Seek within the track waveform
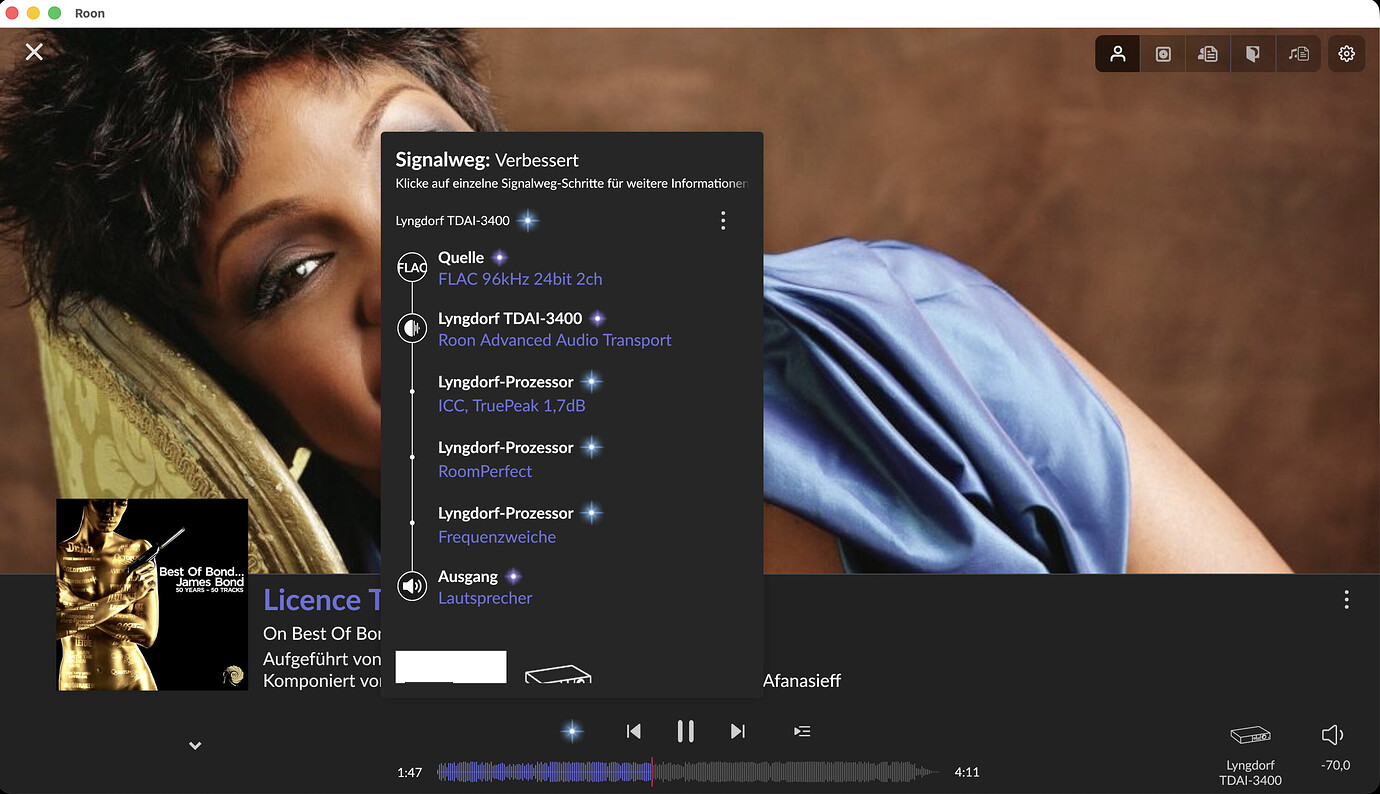This screenshot has width=1380, height=794. click(689, 772)
